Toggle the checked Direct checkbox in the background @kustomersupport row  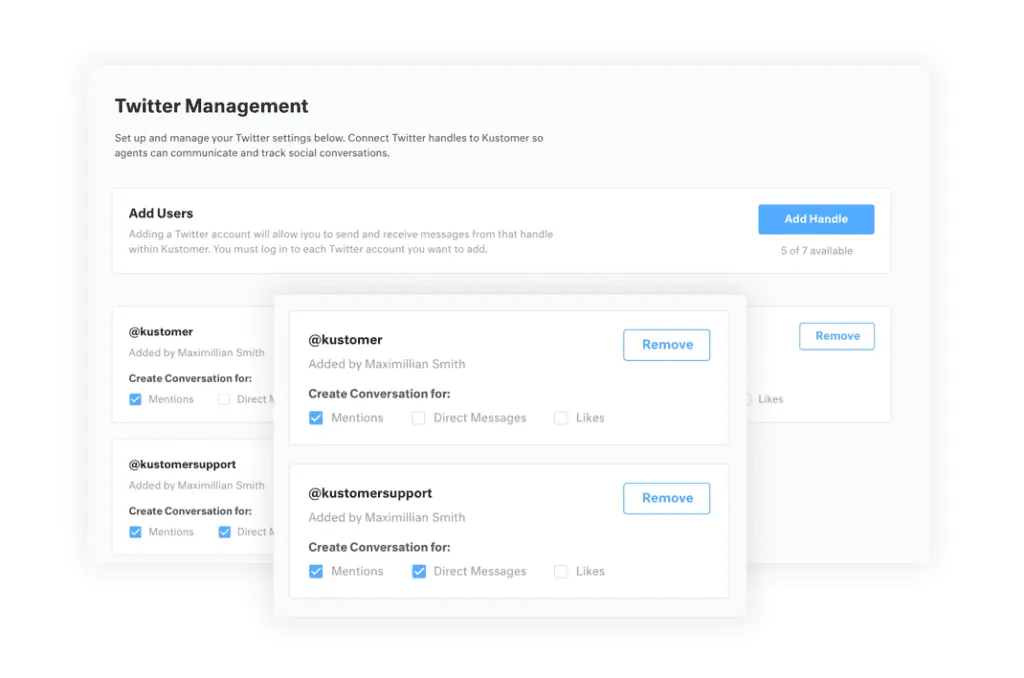(224, 532)
